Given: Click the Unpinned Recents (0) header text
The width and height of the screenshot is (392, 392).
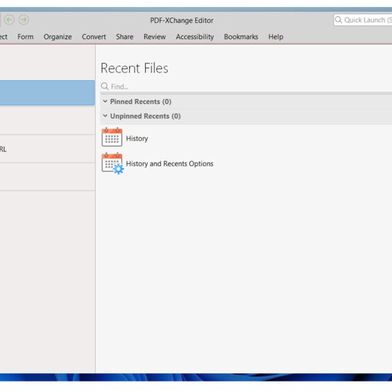Looking at the screenshot, I should 145,116.
